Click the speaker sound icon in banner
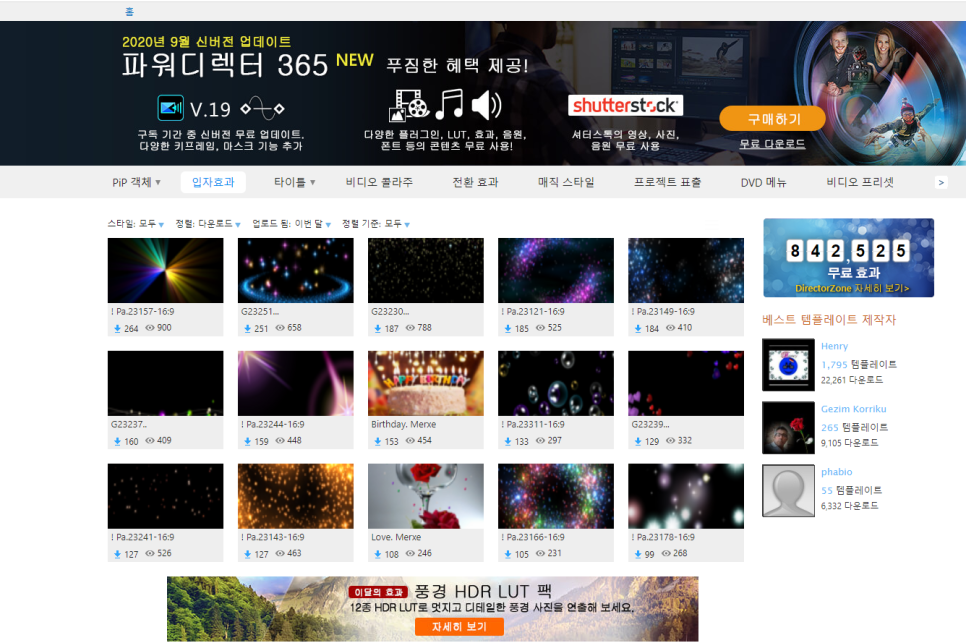This screenshot has width=966, height=643. tap(487, 105)
